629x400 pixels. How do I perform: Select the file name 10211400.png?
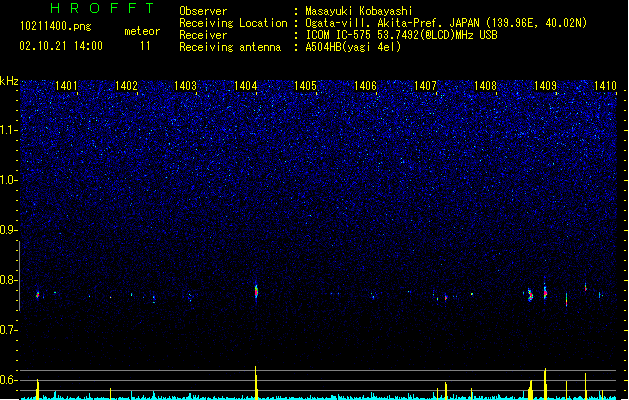pos(56,26)
